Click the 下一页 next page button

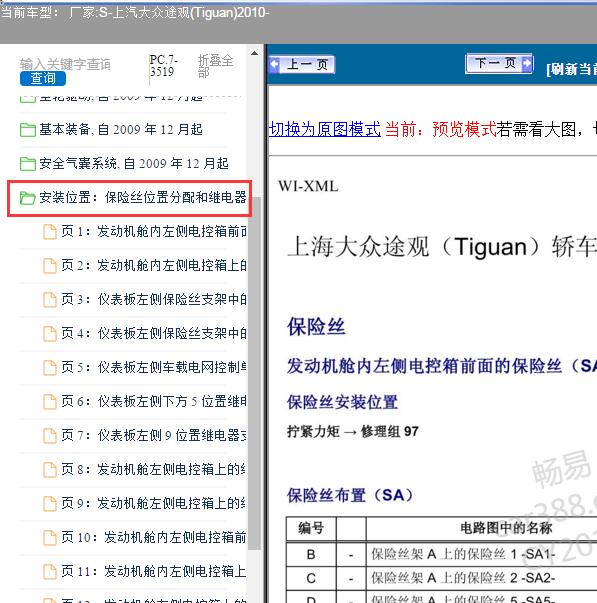tap(499, 63)
